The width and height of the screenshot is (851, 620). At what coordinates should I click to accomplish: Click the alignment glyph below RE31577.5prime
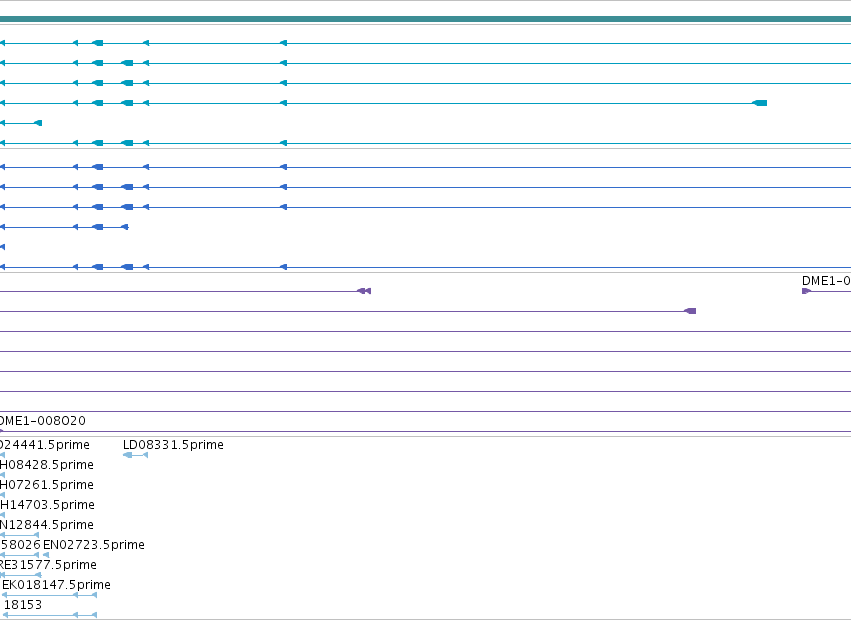21,575
